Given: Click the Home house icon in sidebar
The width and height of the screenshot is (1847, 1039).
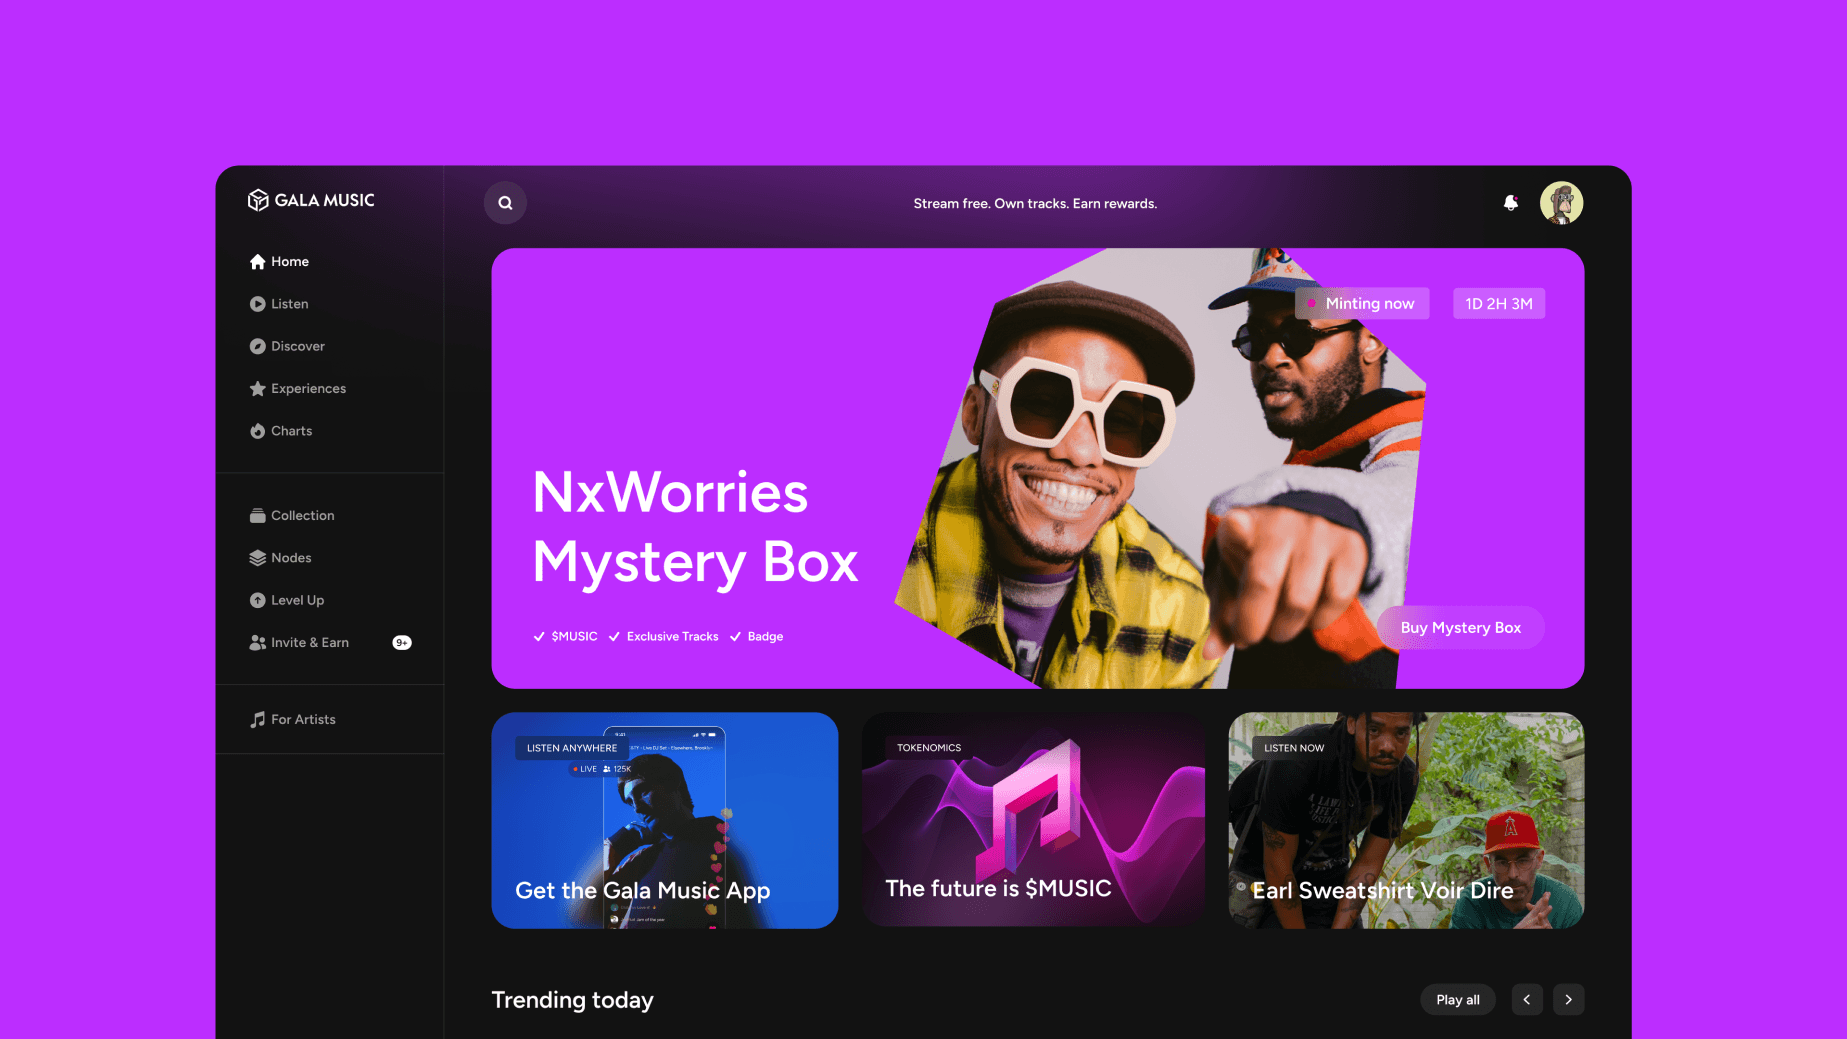Looking at the screenshot, I should [258, 262].
